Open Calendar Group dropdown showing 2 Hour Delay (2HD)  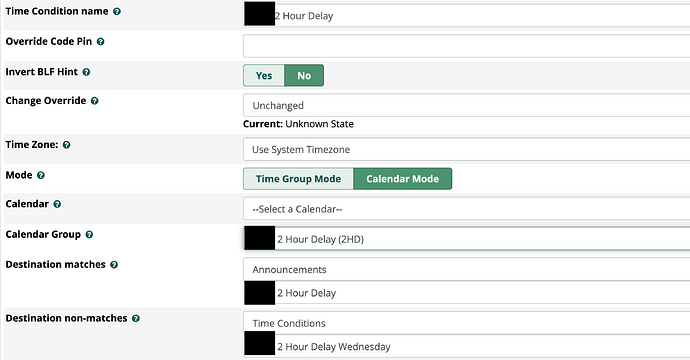(466, 239)
